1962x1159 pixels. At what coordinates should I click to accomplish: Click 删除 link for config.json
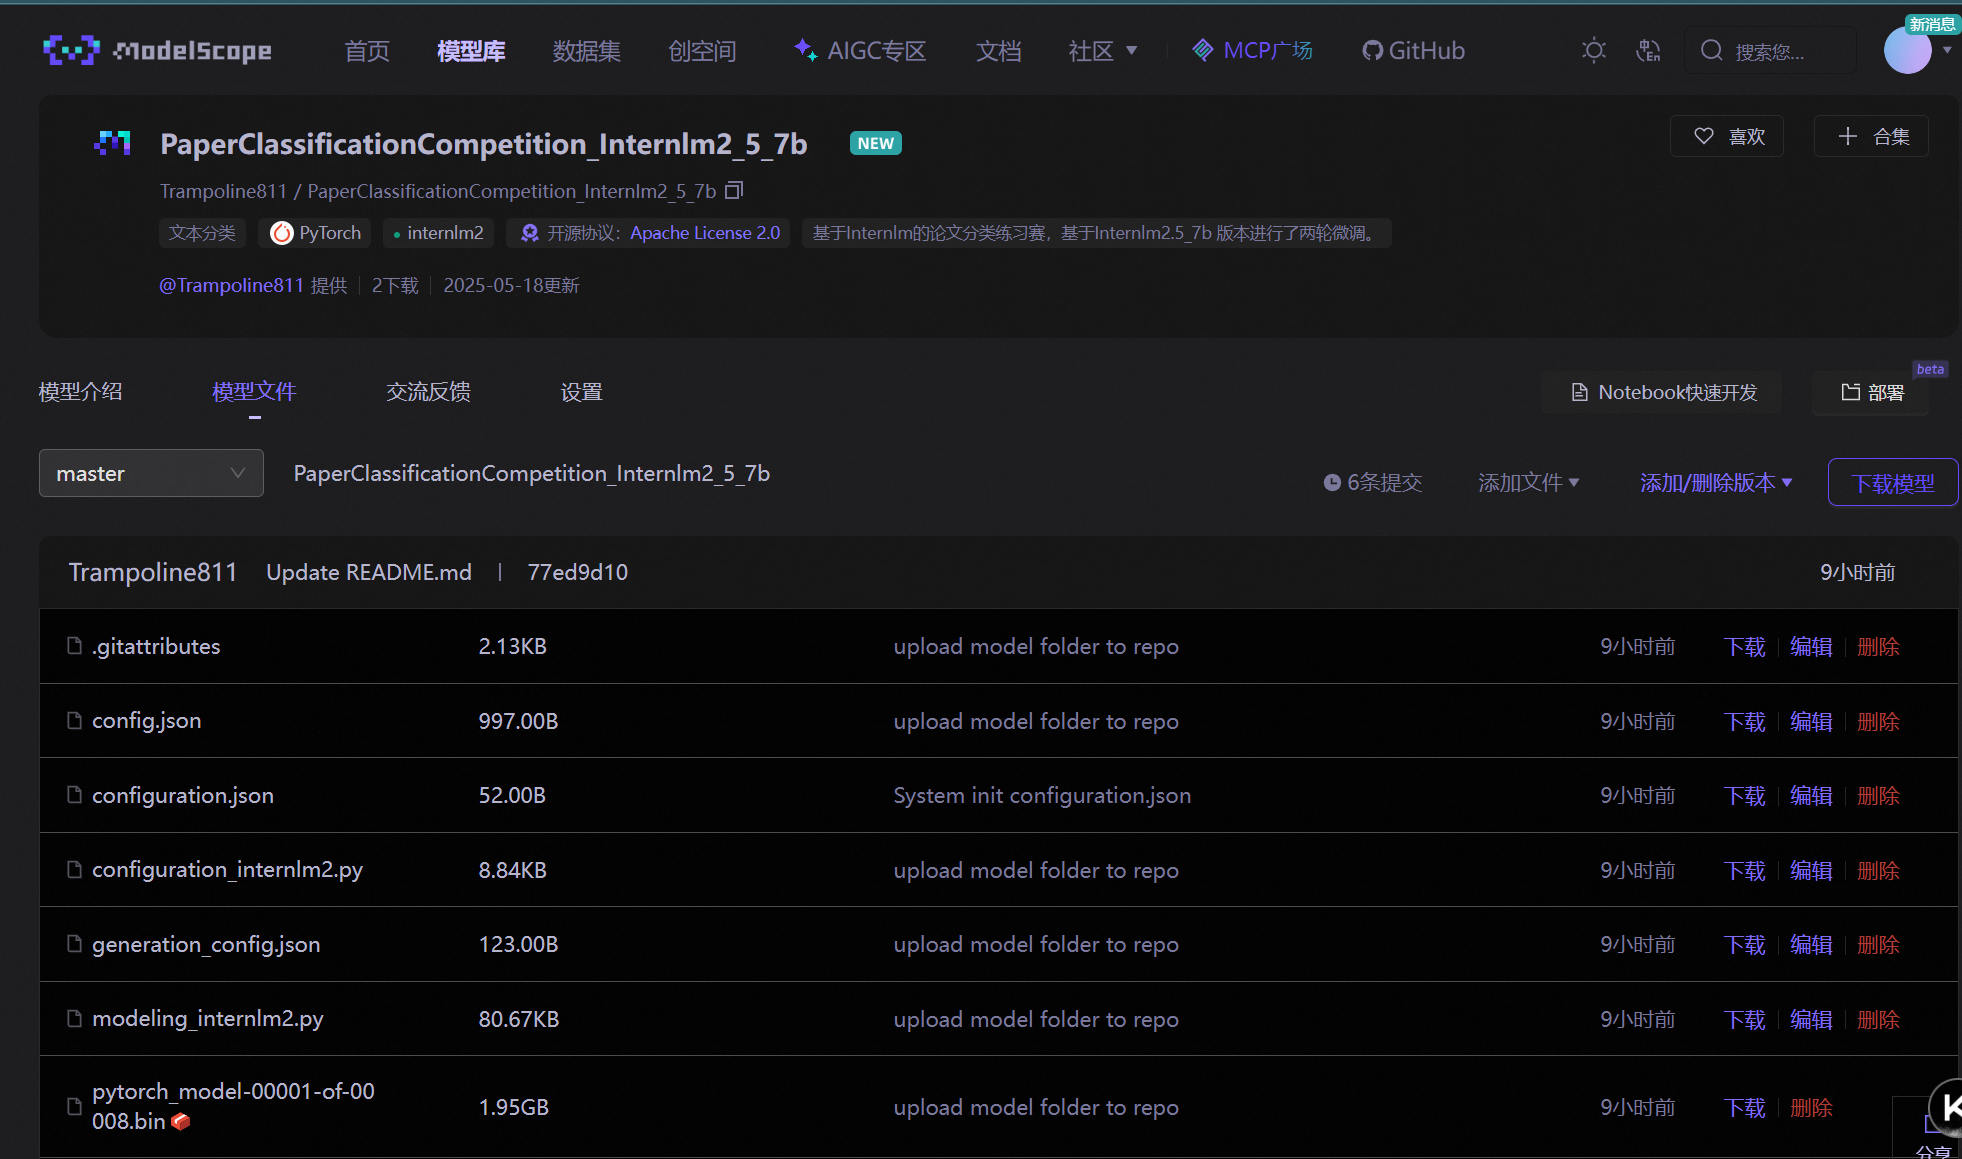tap(1877, 721)
